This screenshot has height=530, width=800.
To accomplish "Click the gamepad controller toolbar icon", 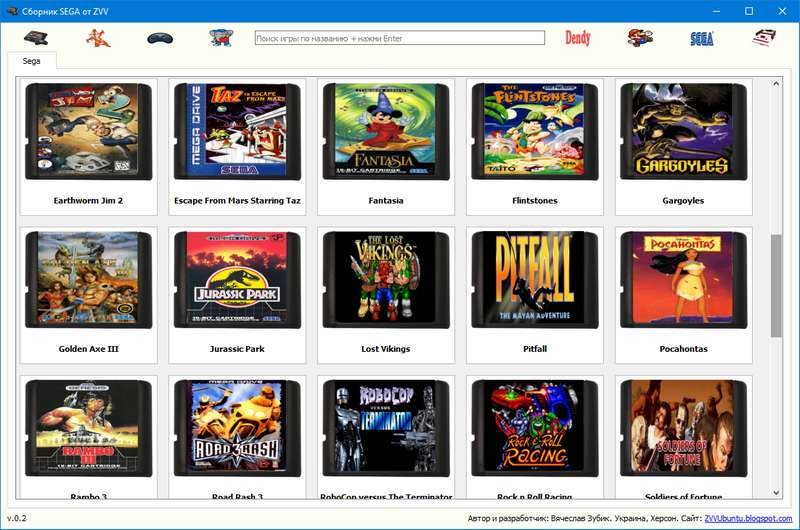I will 160,38.
